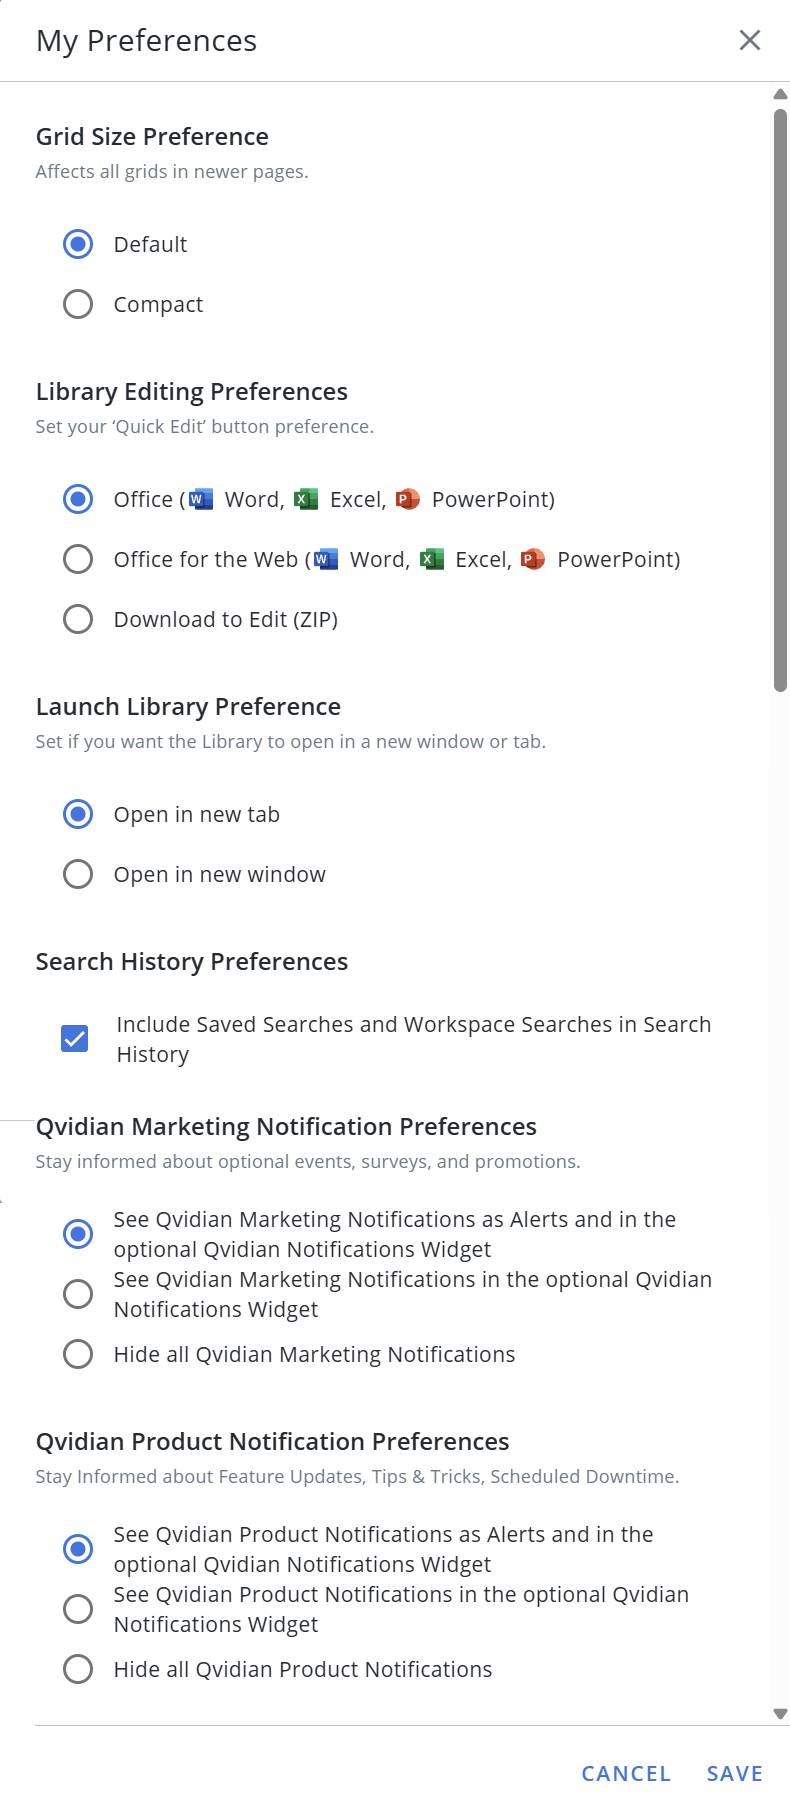Click Excel icon in Office for the Web
Screen dimensions: 790x1801
(x=431, y=559)
